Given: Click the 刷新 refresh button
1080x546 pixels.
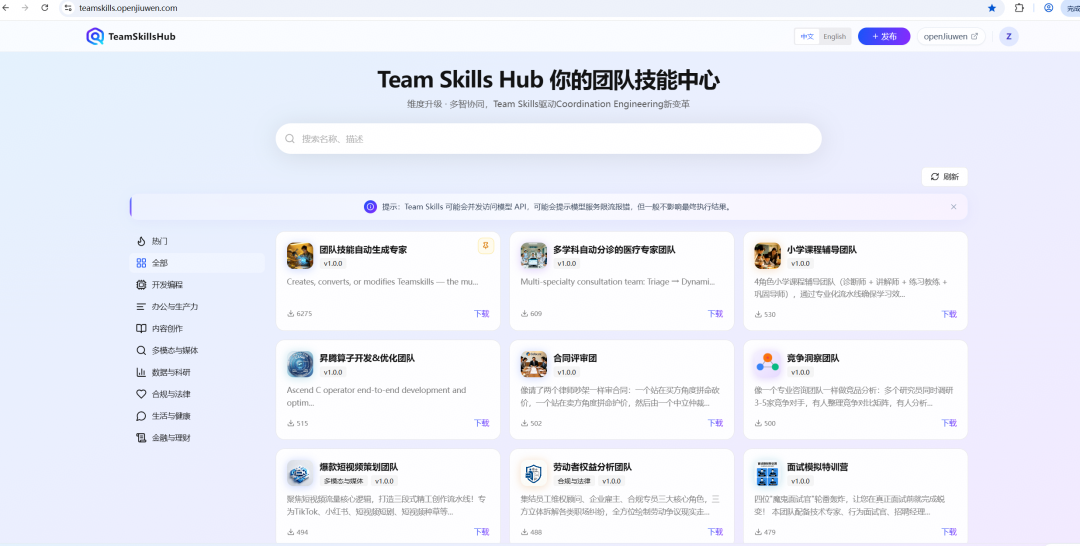Looking at the screenshot, I should tap(944, 176).
